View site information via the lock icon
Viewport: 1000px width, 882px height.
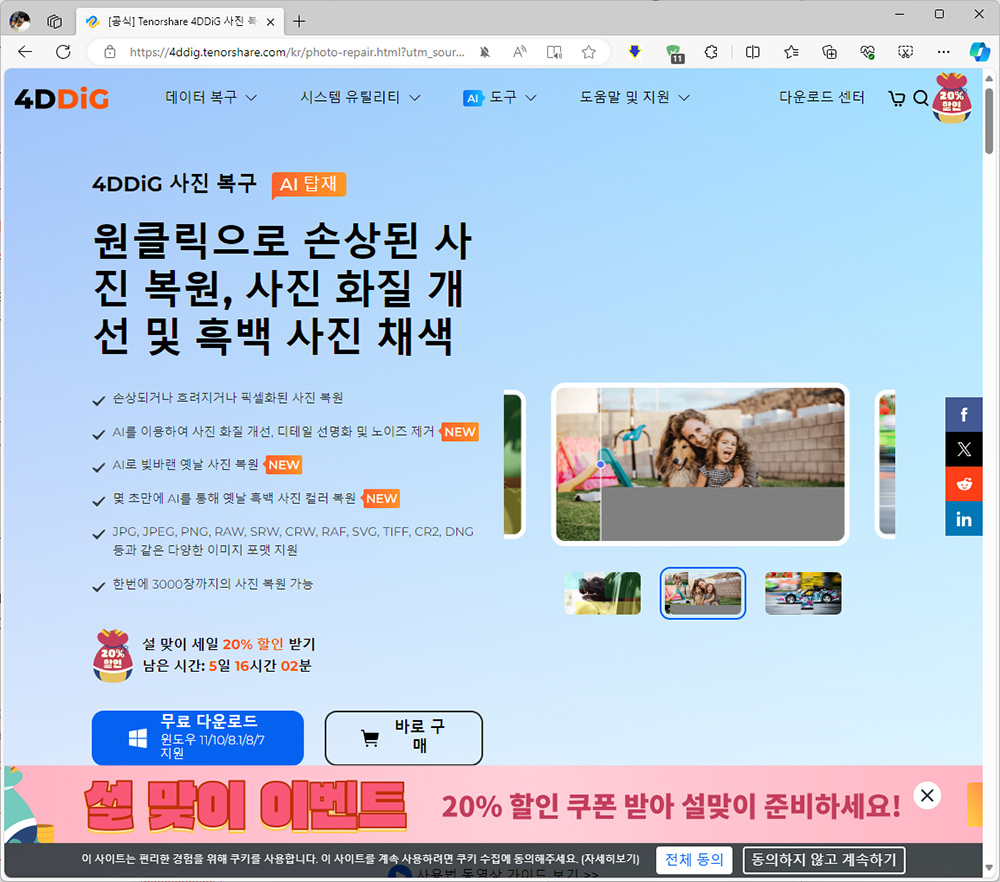point(110,52)
